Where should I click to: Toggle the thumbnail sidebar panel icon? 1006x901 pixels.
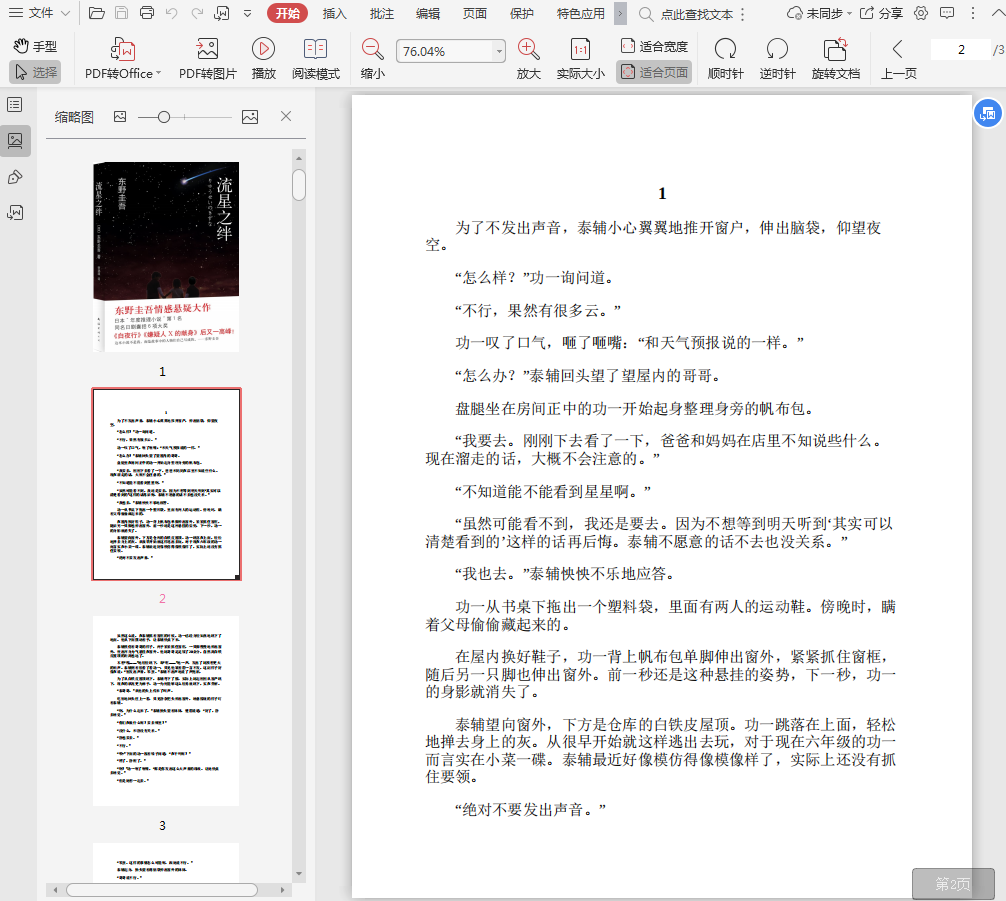15,141
